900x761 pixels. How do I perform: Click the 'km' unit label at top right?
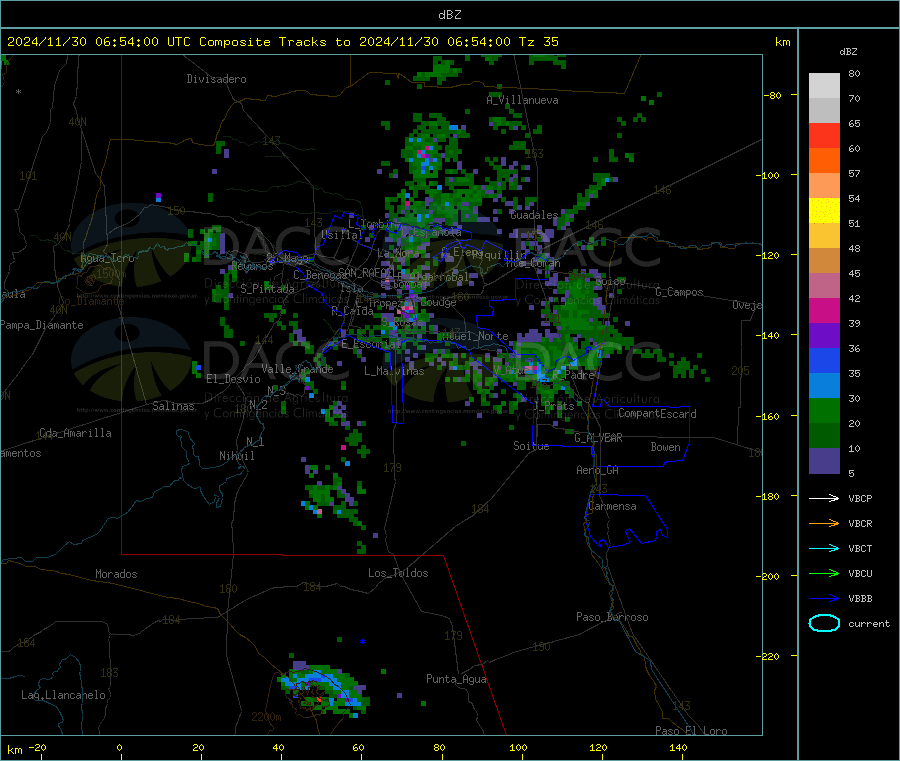pos(782,42)
